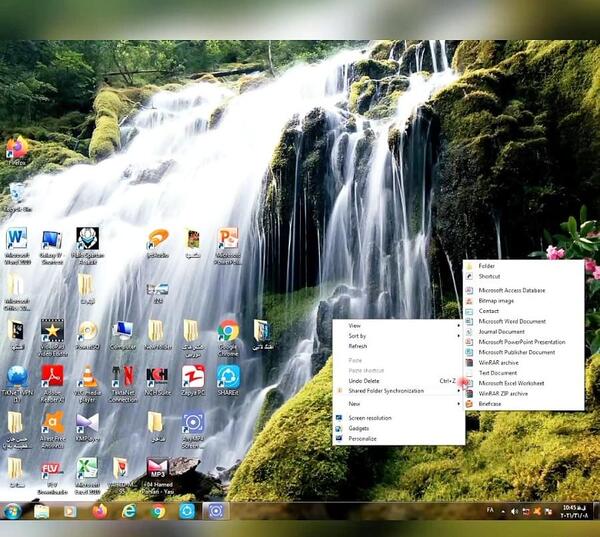The height and width of the screenshot is (537, 600).
Task: Open Microsoft Word desktop shortcut
Action: tap(17, 246)
